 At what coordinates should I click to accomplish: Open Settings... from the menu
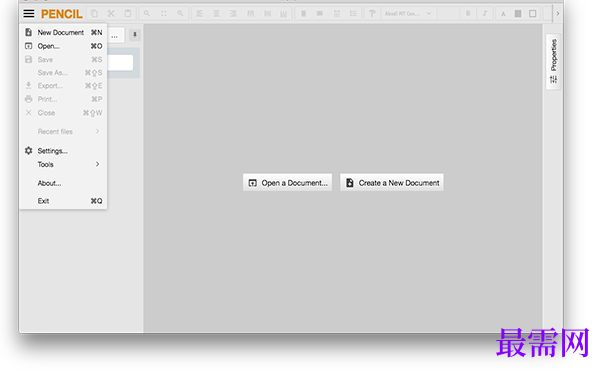tap(63, 151)
